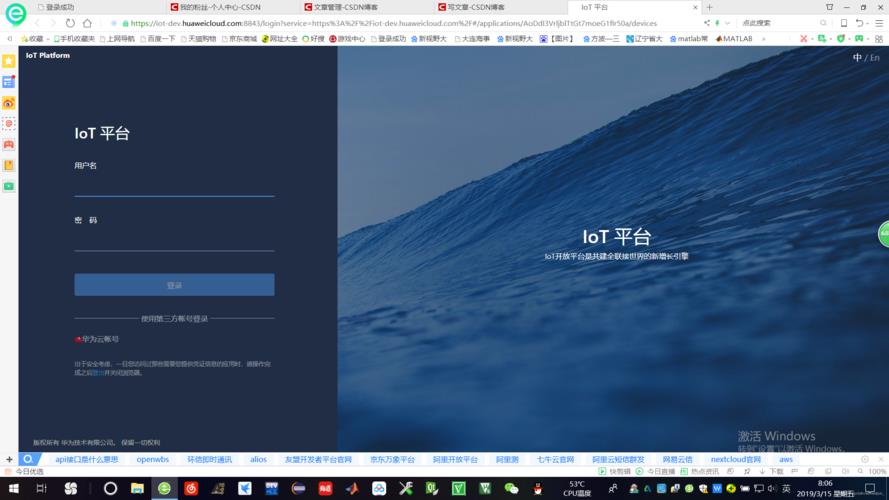Image resolution: width=889 pixels, height=500 pixels.
Task: Open the 360 browser logo menu
Action: coord(15,14)
